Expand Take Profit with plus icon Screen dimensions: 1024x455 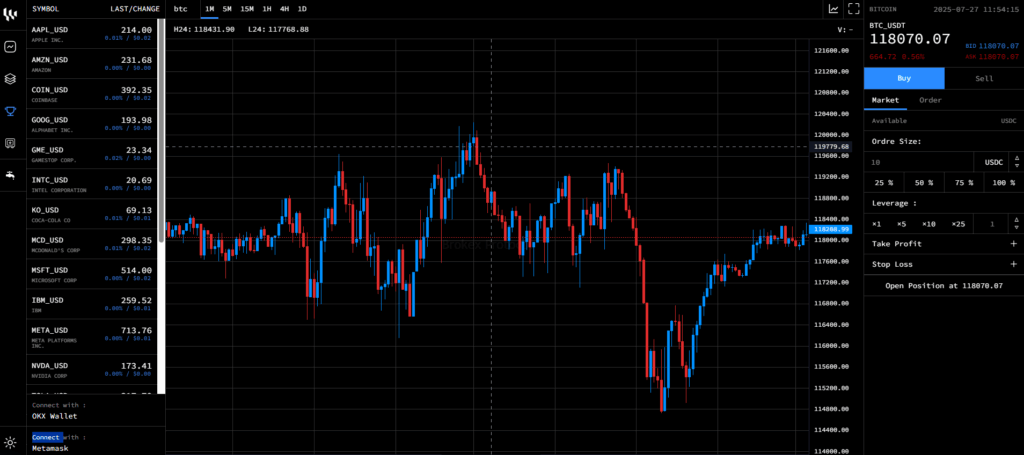1014,243
